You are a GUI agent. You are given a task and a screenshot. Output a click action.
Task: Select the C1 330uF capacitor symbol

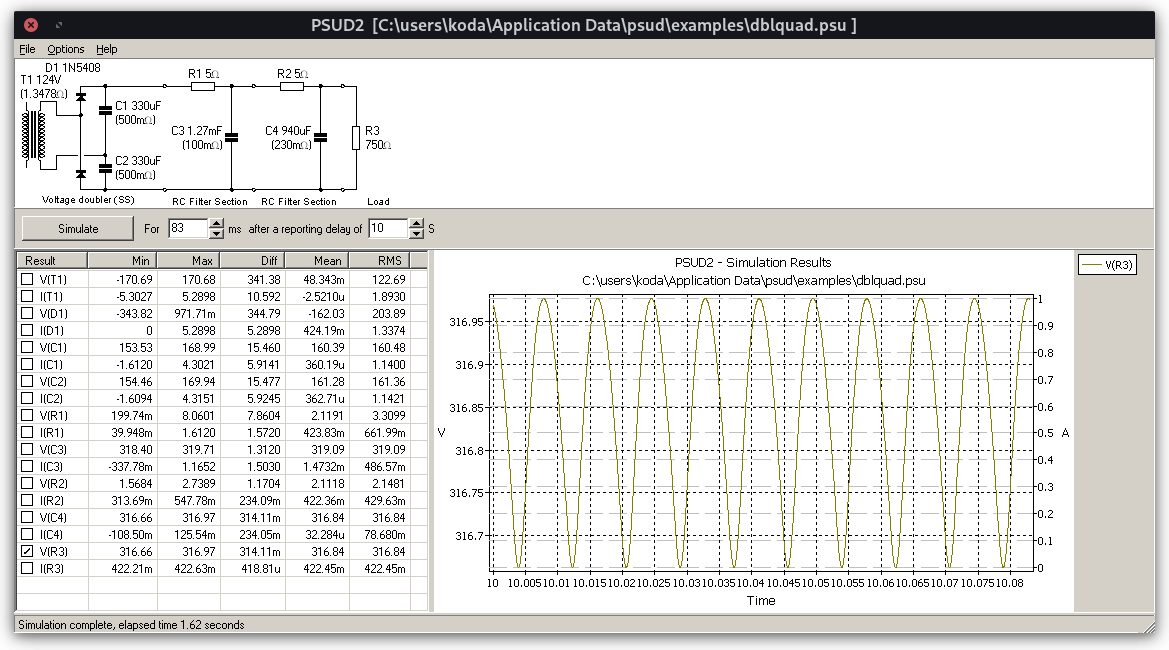click(x=105, y=110)
